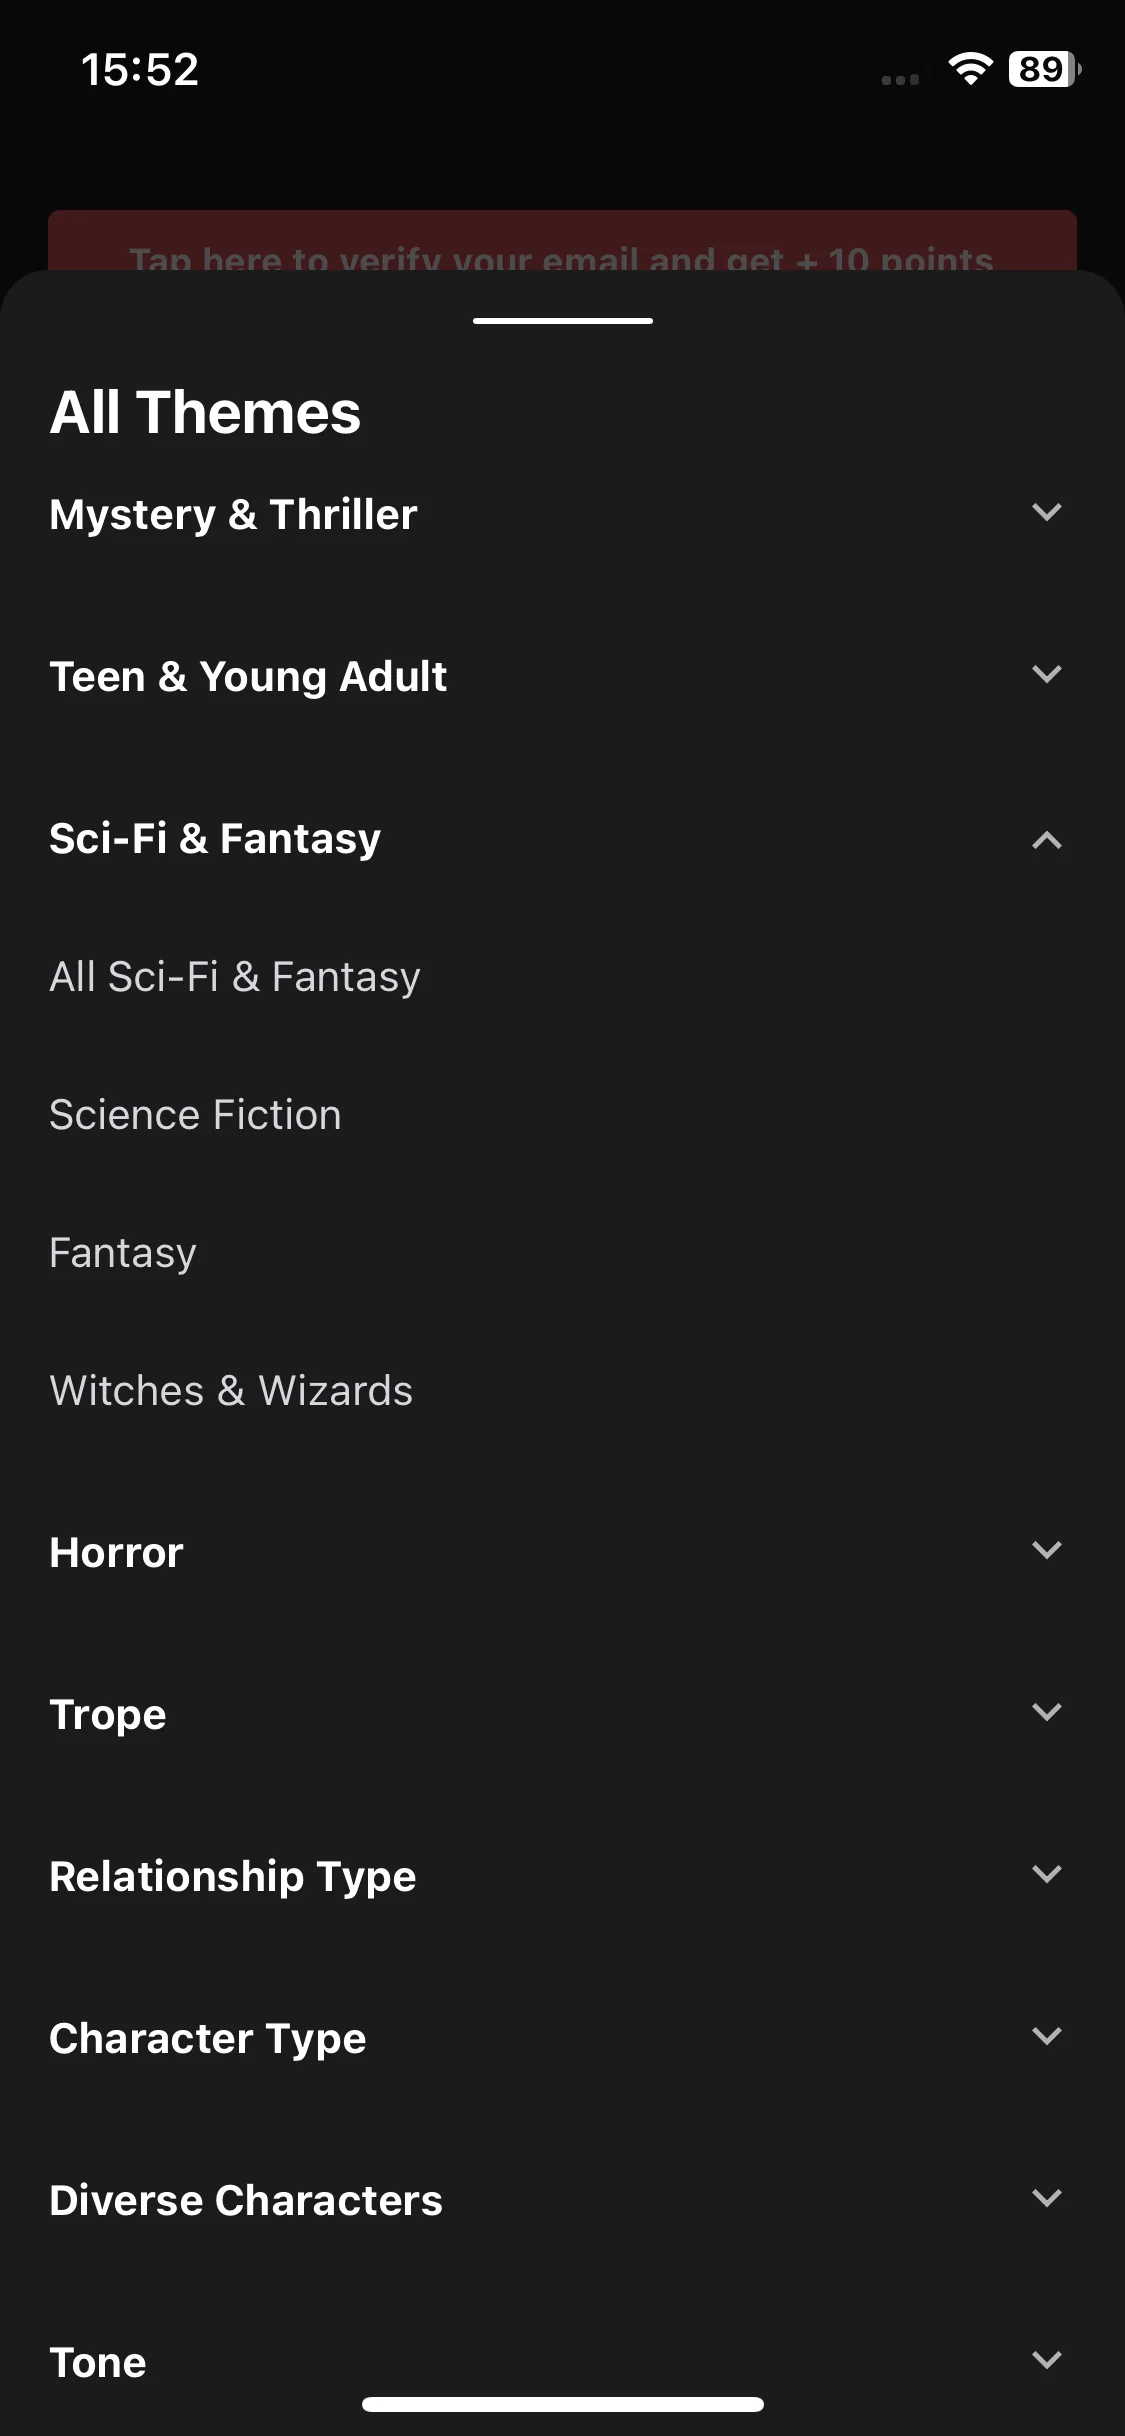Tap the Diverse Characters title
Screen dimensions: 1125x2436
246,2201
